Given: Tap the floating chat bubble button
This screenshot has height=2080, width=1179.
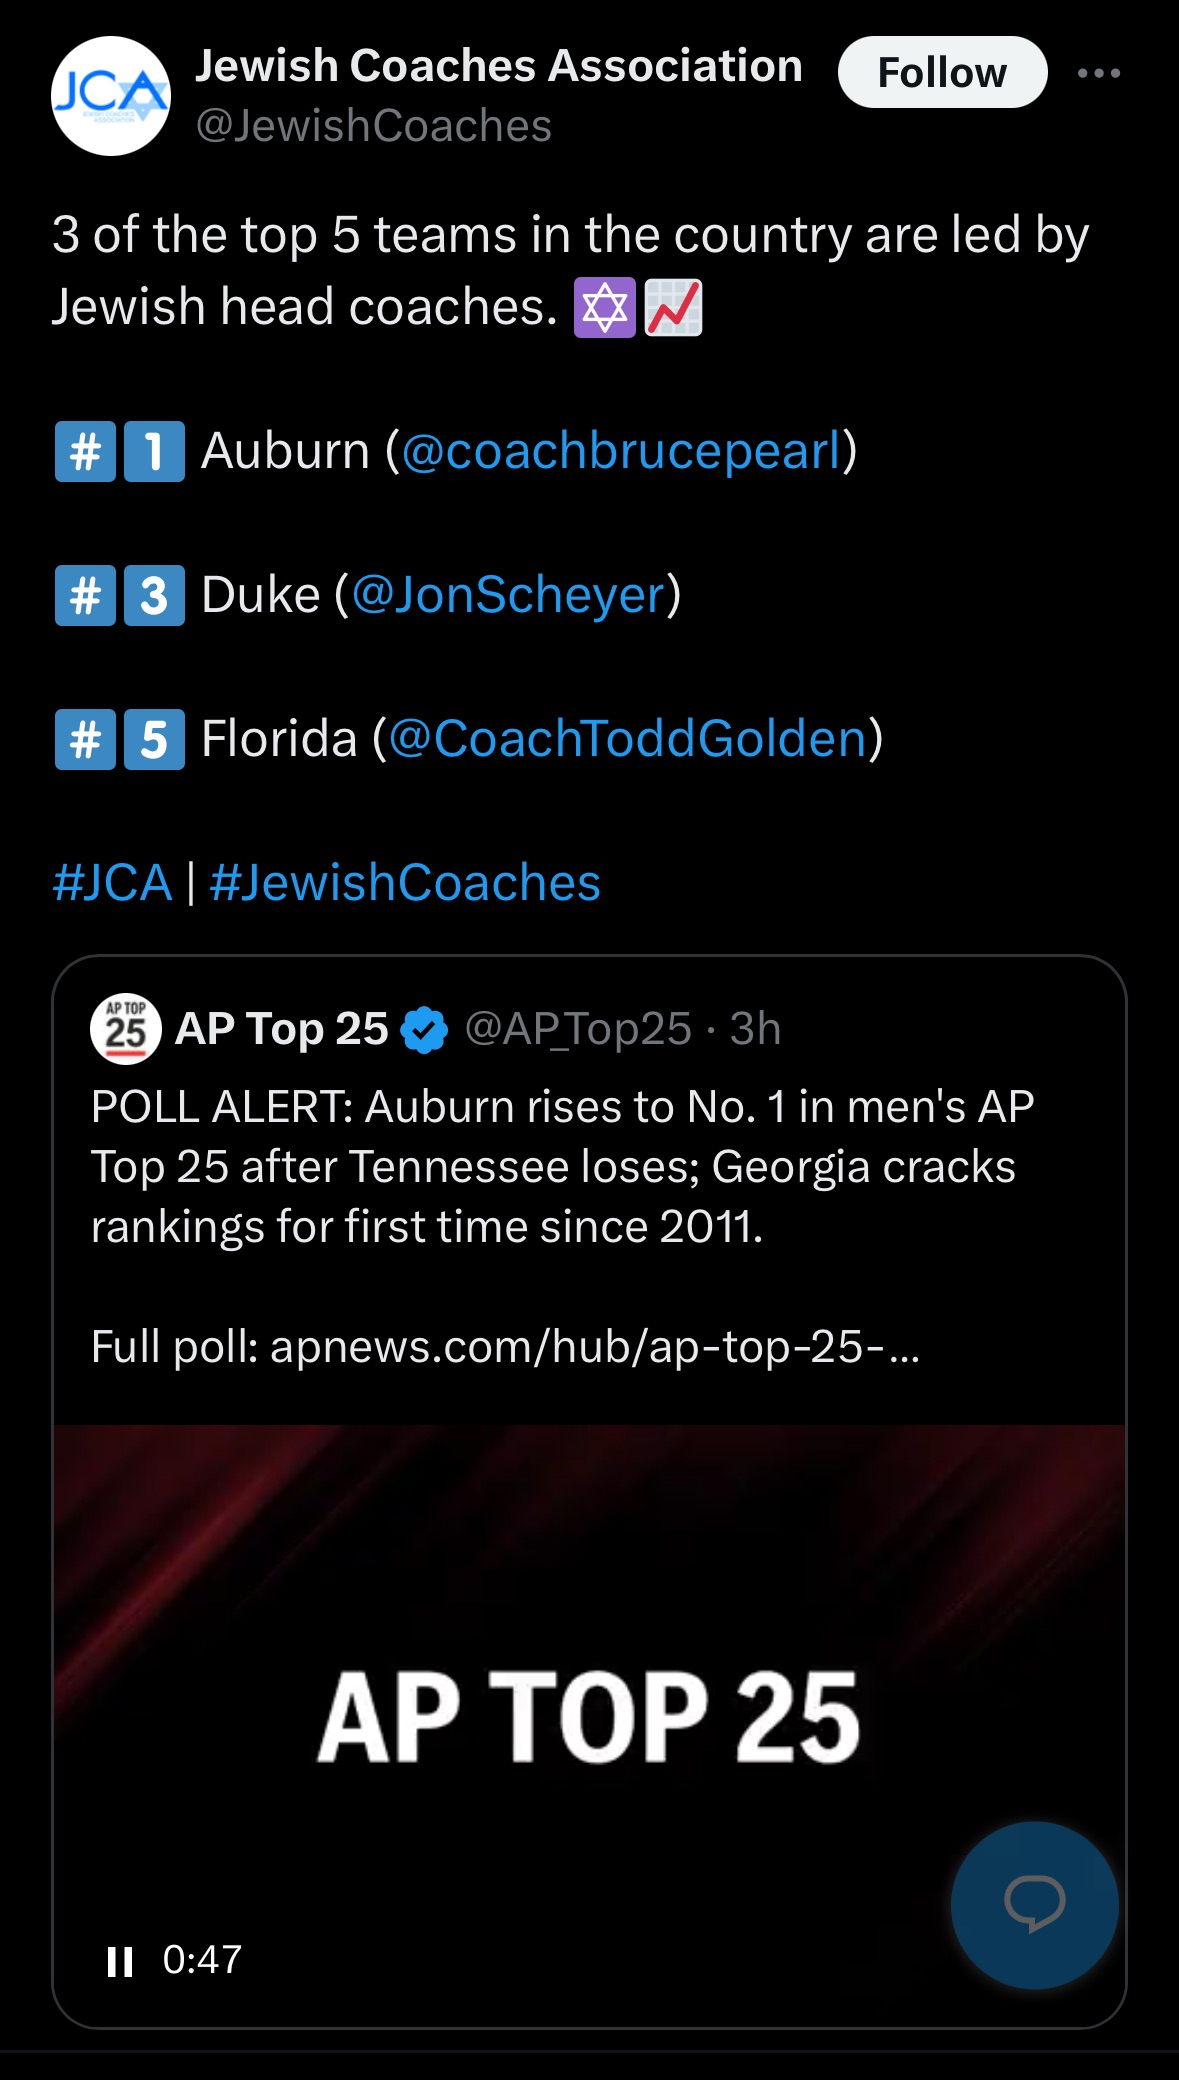Looking at the screenshot, I should pos(1034,1904).
